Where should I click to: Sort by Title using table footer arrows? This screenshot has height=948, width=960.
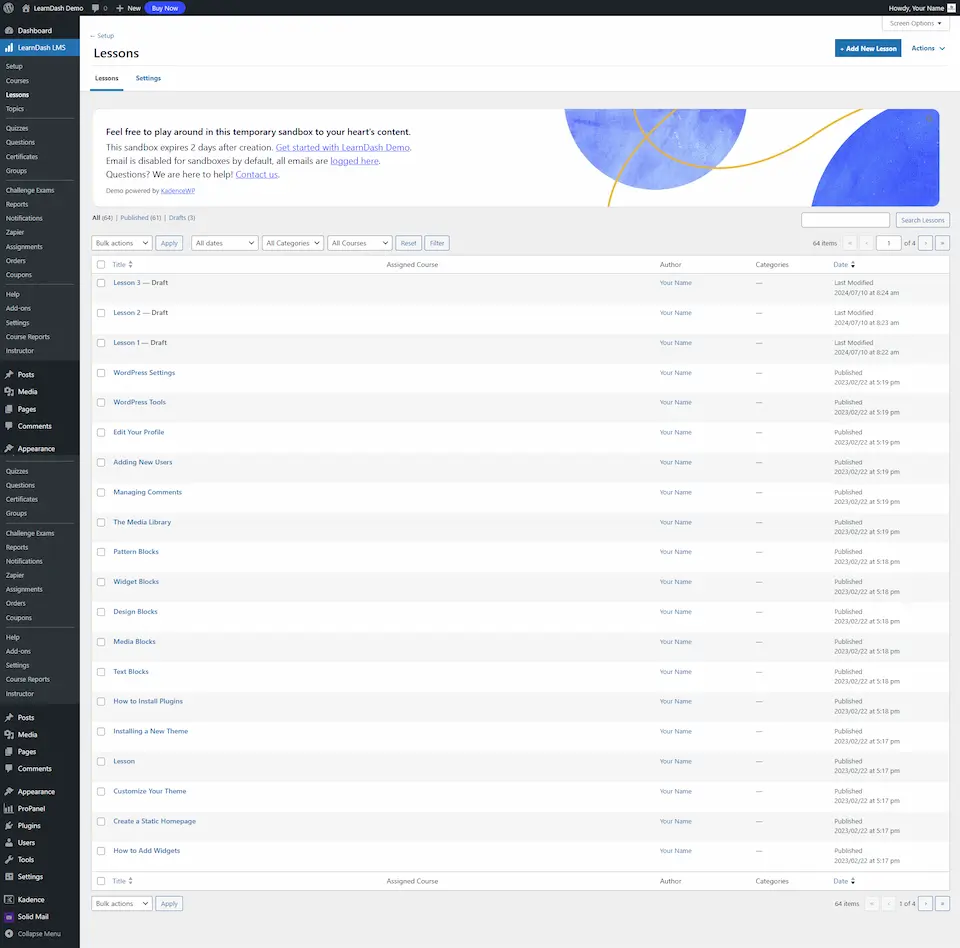point(130,881)
